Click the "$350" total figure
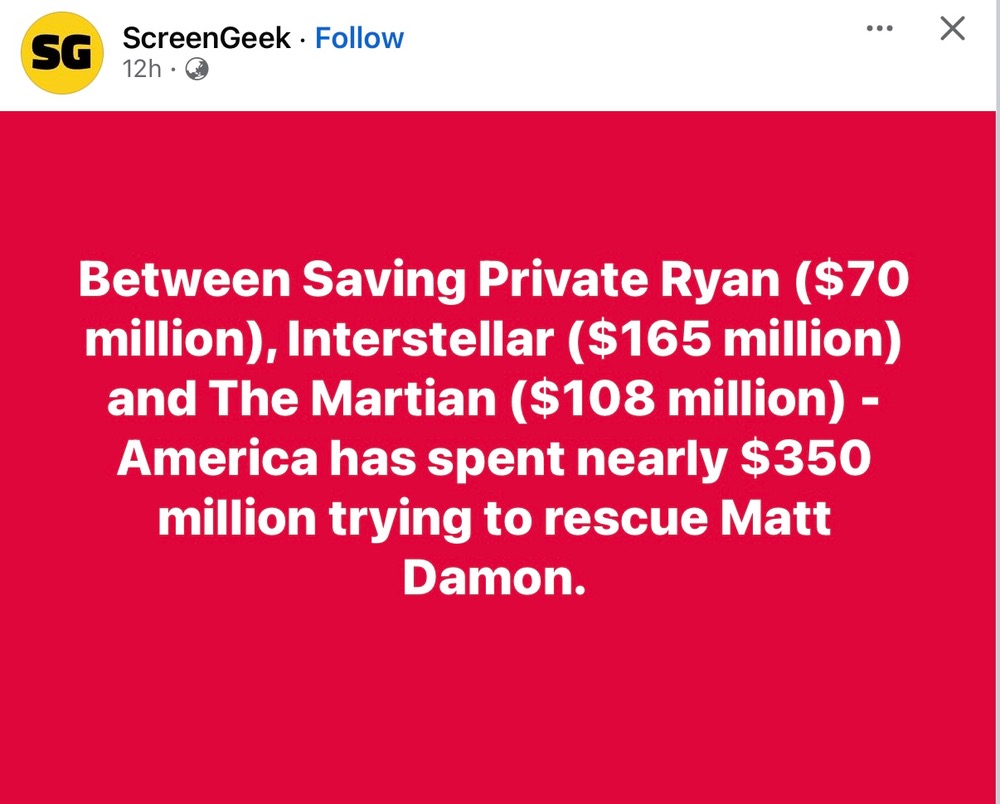This screenshot has height=804, width=1000. pos(802,460)
